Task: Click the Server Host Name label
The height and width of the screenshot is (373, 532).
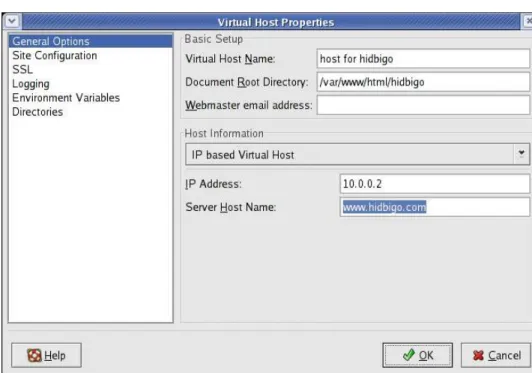Action: coord(231,207)
